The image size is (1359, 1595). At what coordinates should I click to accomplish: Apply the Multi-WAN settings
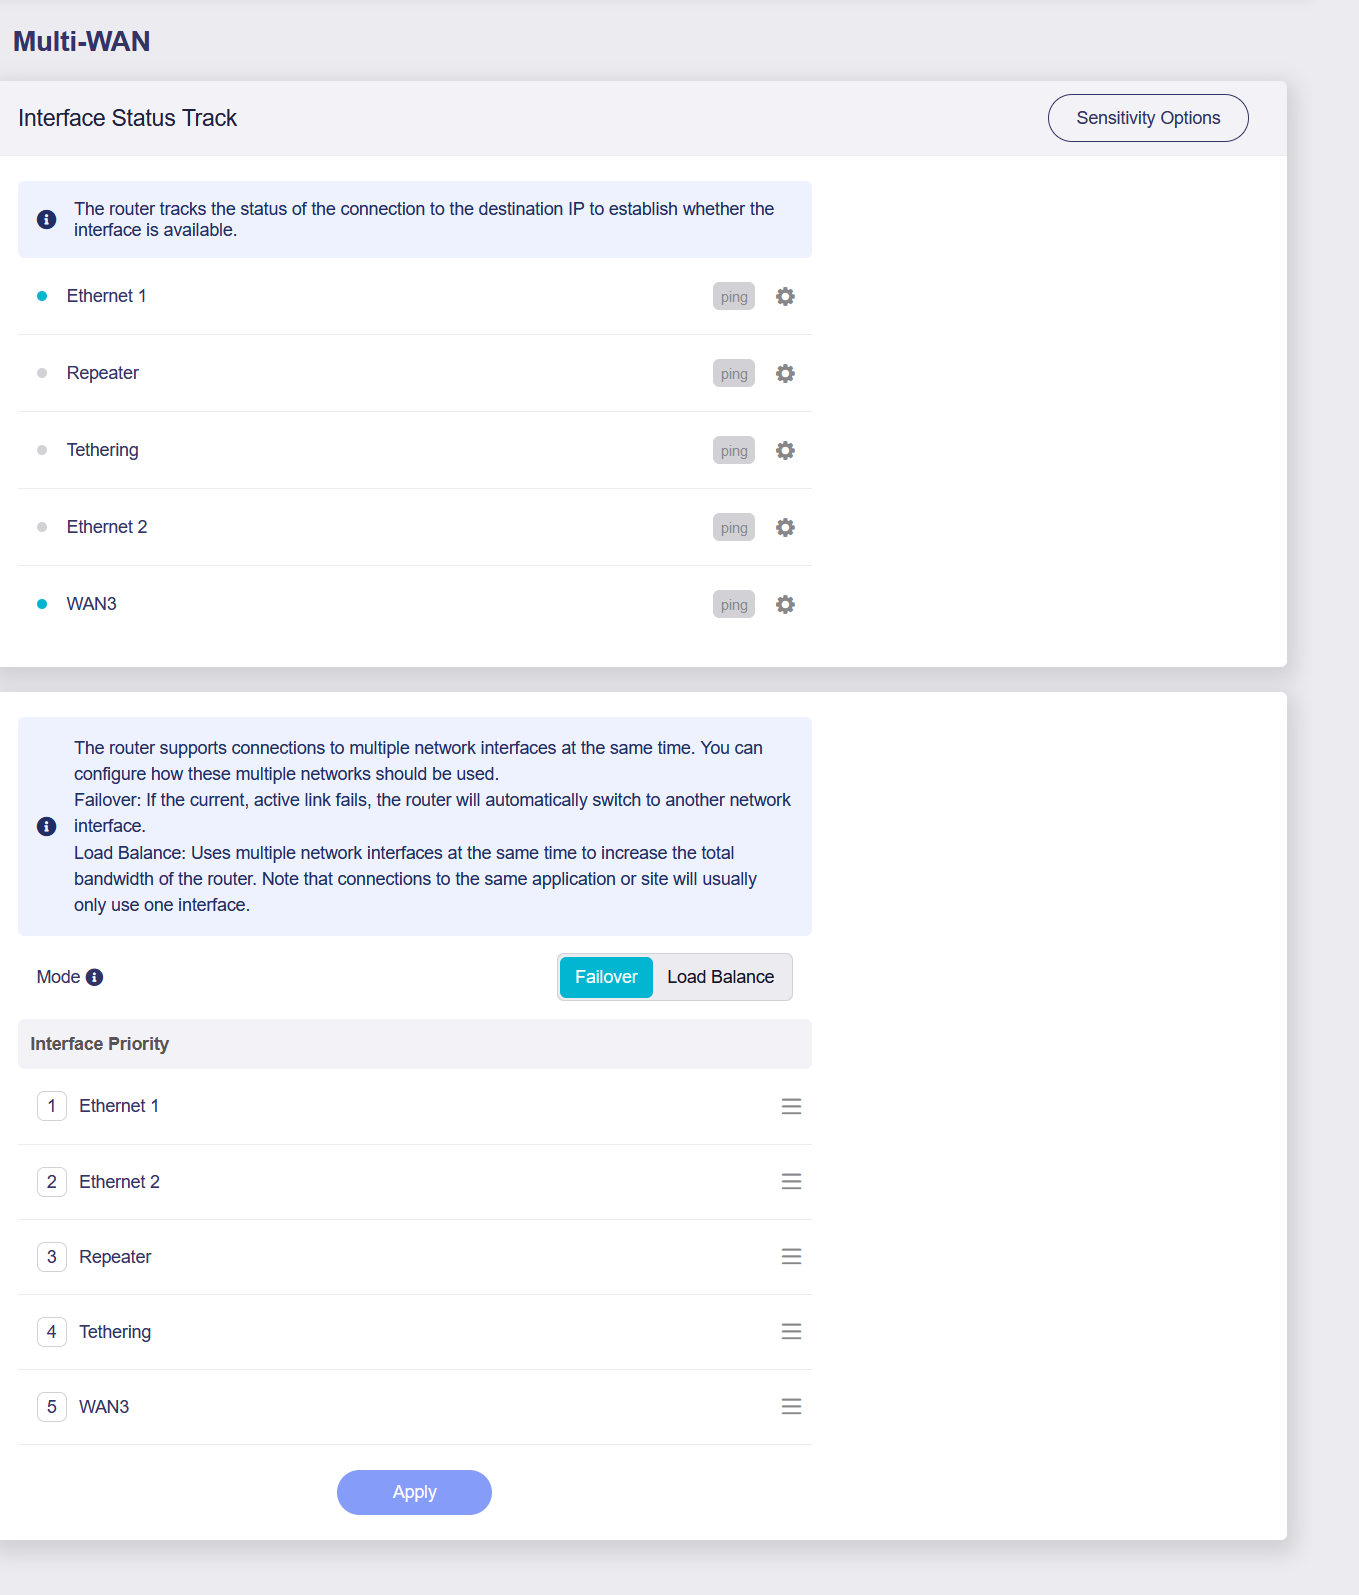[414, 1492]
